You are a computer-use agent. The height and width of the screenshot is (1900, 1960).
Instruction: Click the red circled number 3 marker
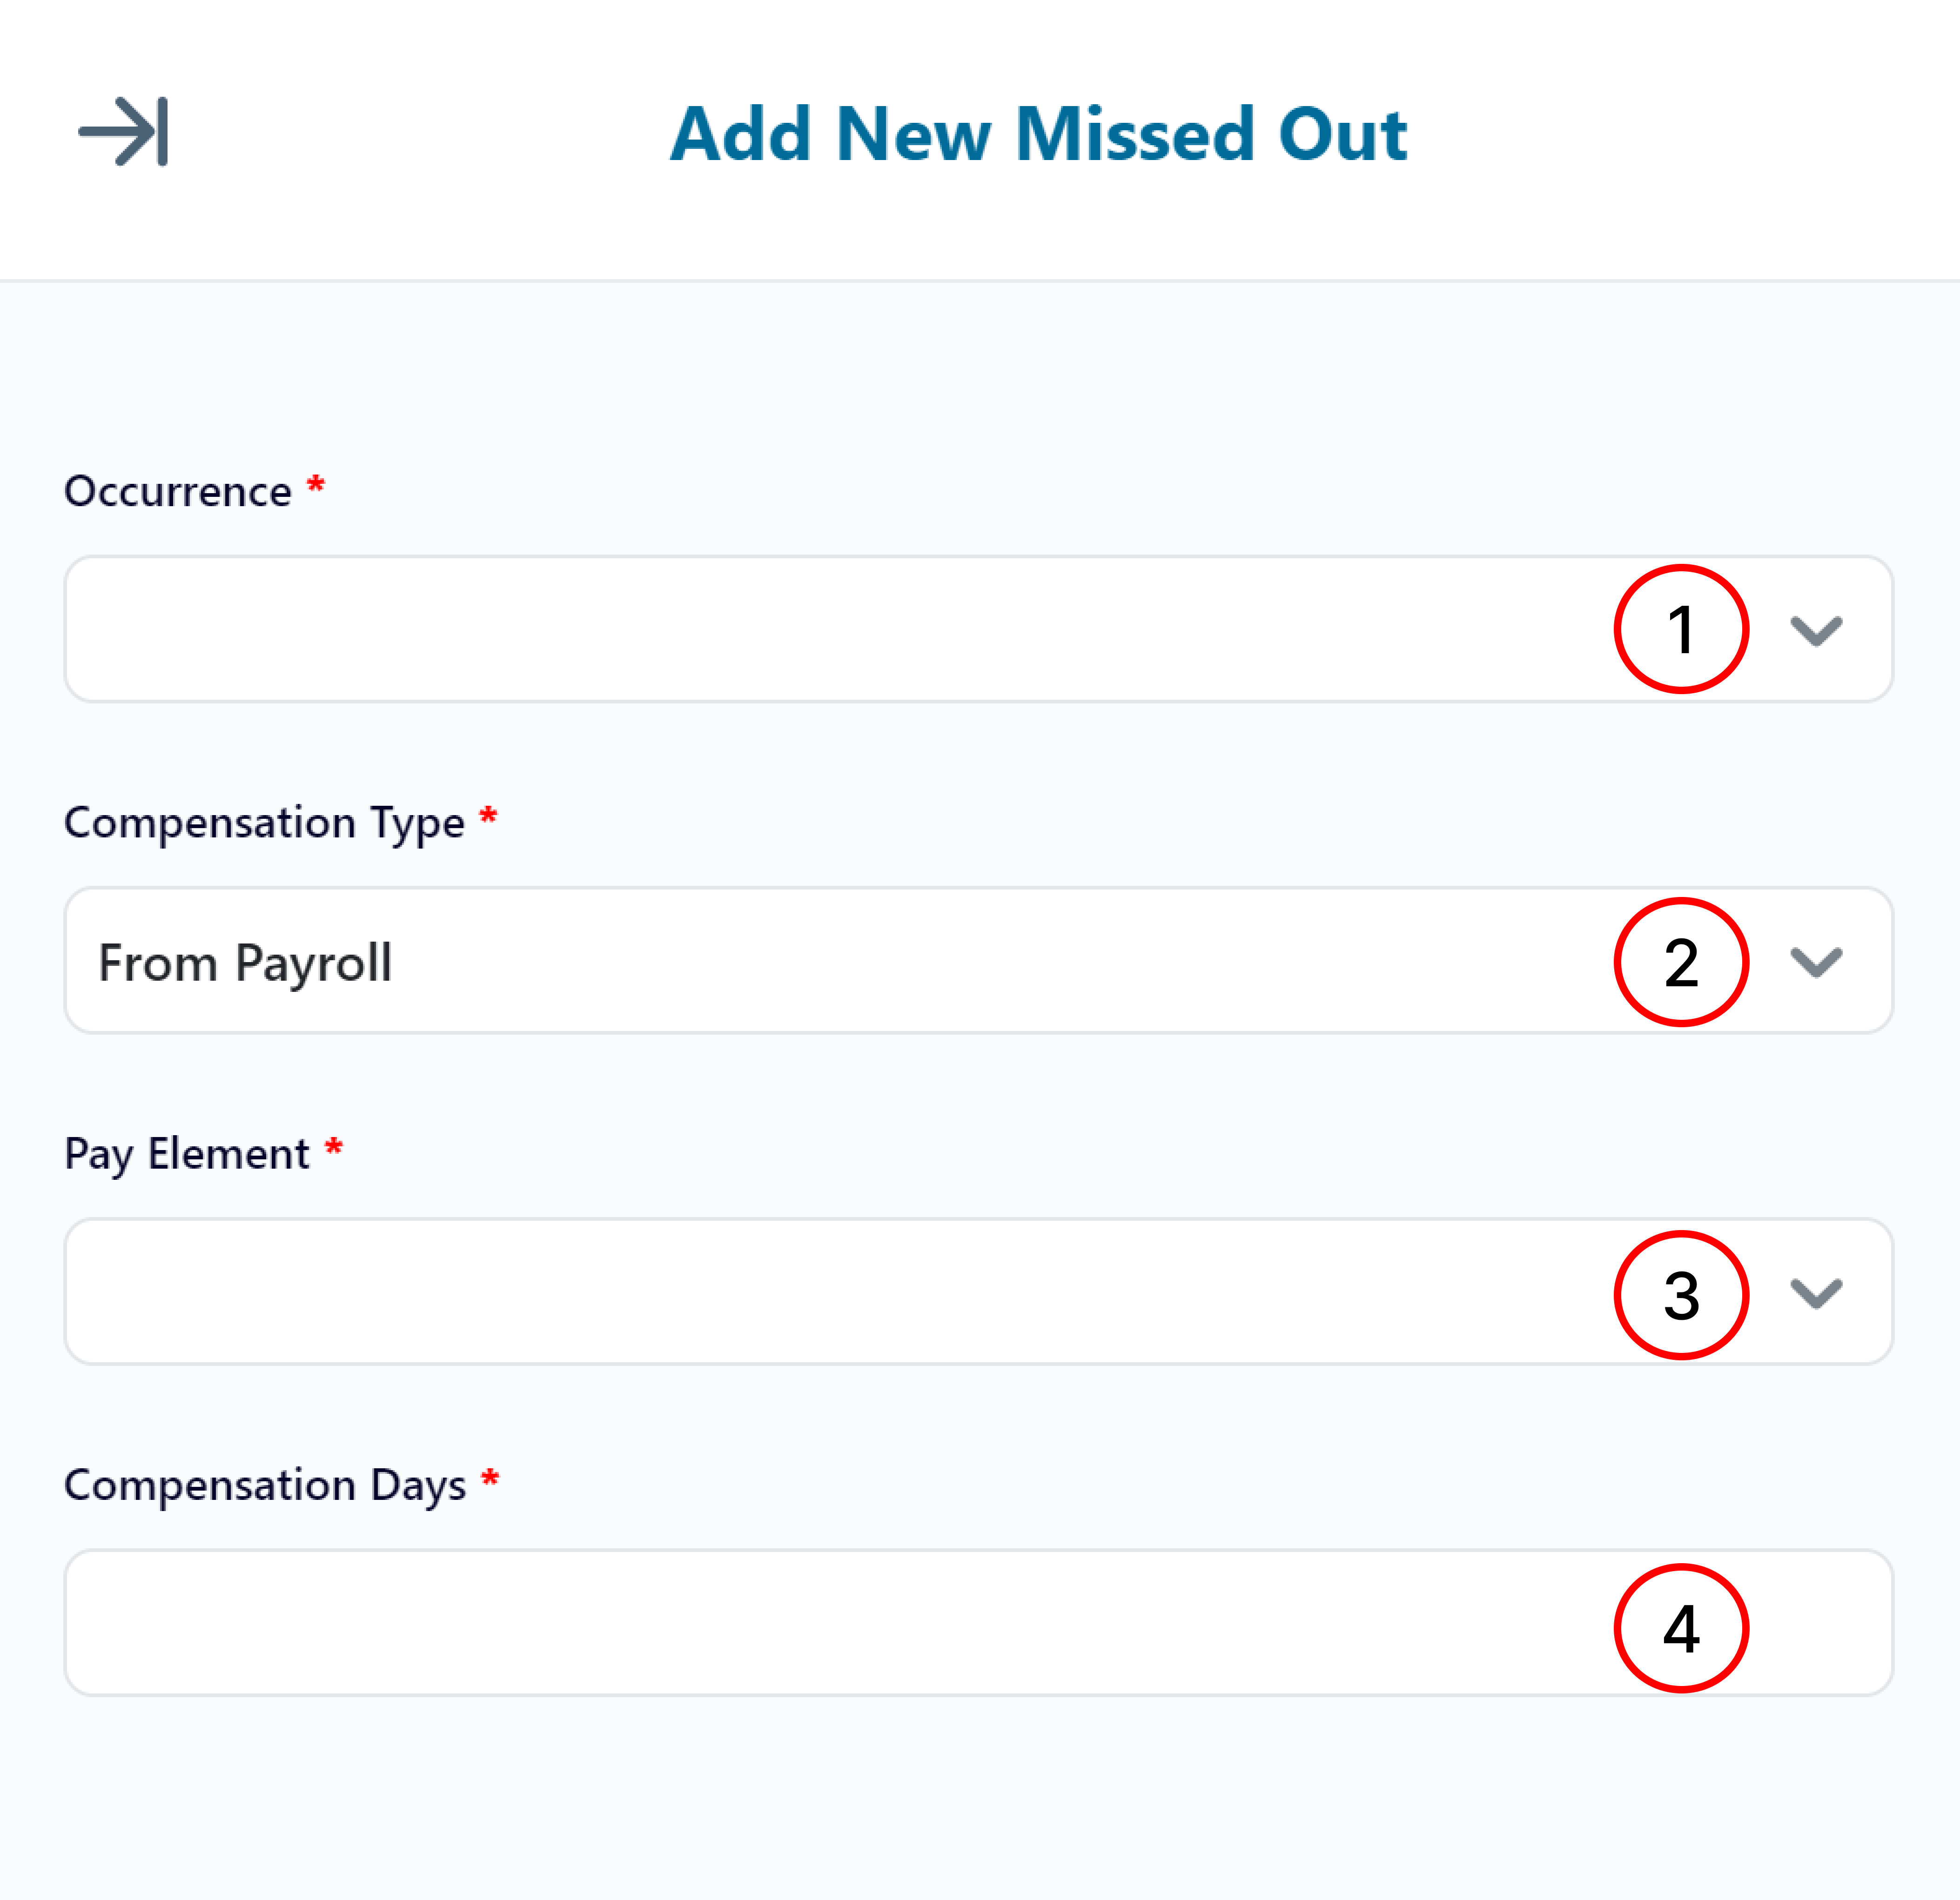(1681, 1295)
